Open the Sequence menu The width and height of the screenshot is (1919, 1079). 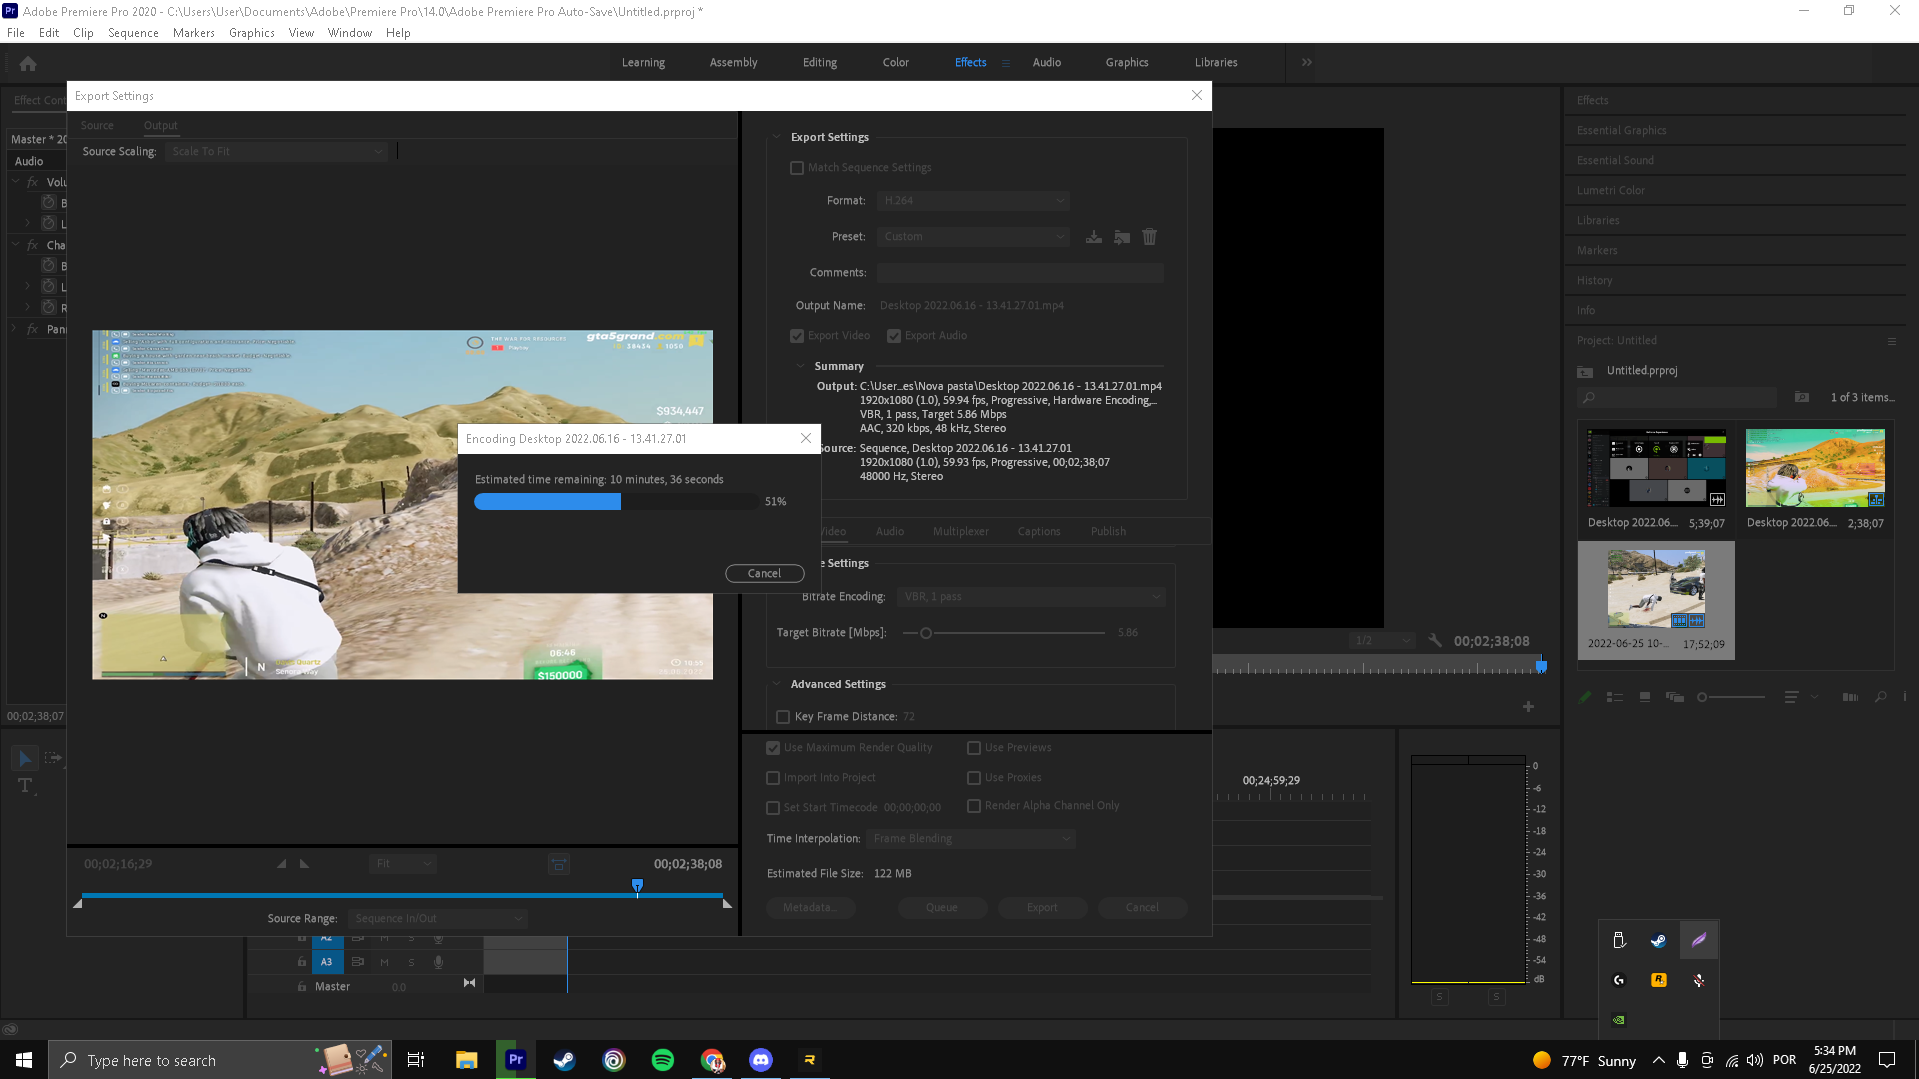coord(133,33)
